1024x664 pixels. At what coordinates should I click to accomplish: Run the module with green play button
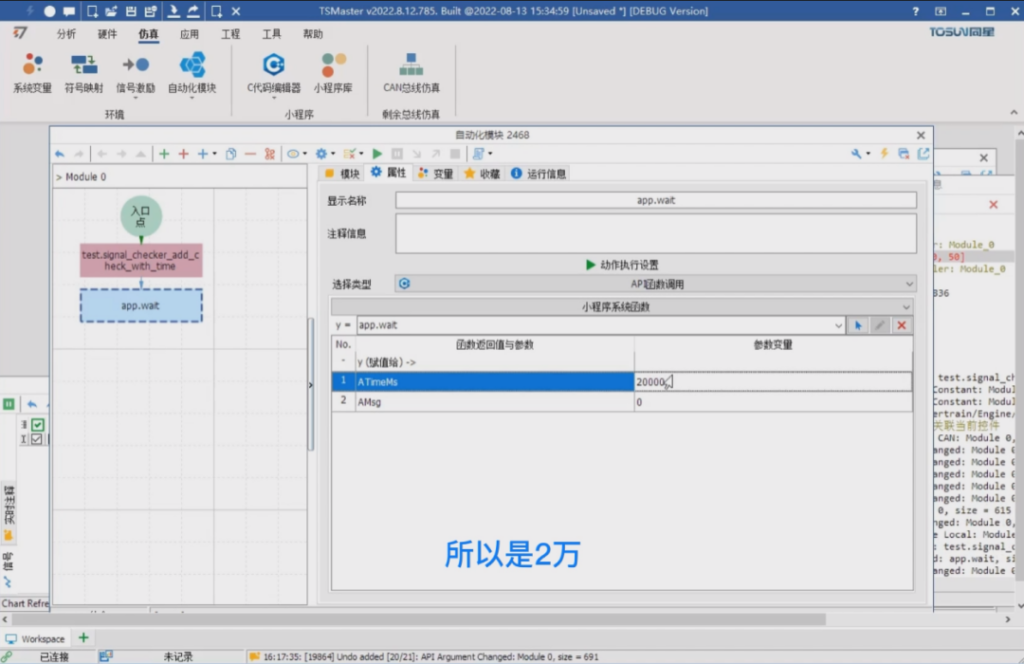377,154
